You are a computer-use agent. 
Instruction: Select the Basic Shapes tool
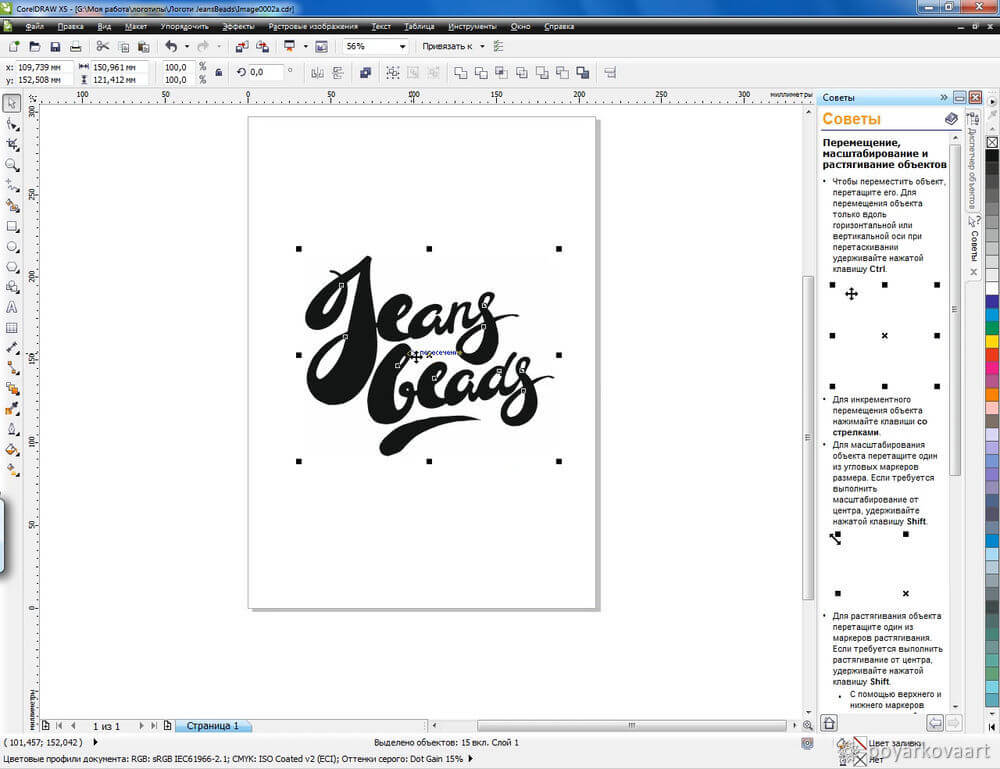point(12,288)
